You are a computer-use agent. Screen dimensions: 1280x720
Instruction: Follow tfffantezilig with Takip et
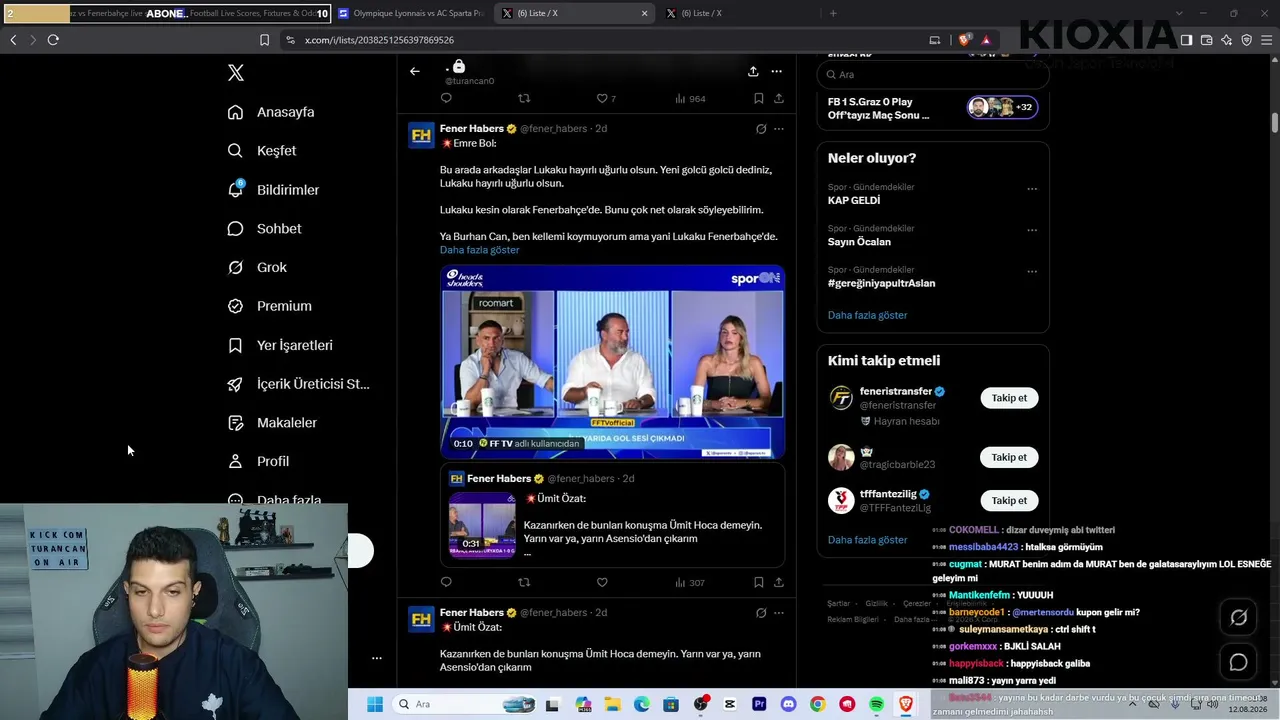(1009, 500)
